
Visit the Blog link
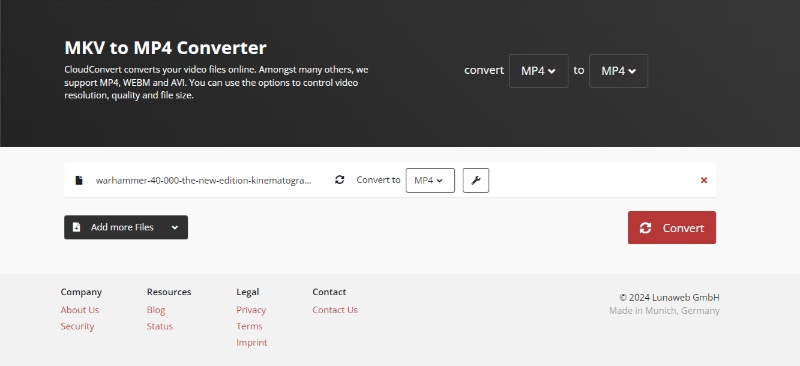pos(156,310)
